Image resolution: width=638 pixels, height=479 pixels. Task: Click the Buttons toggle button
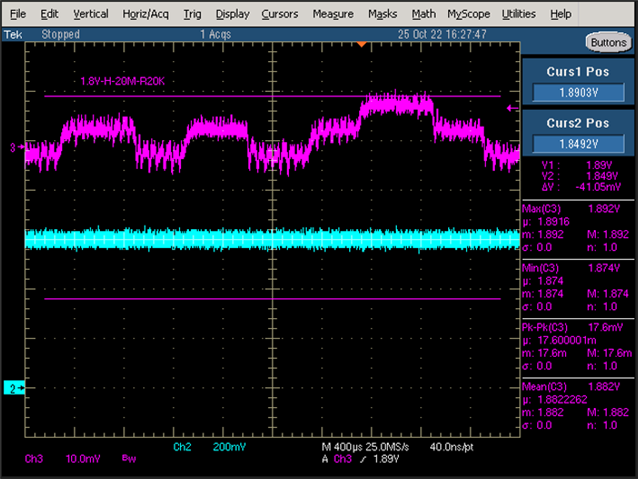click(x=608, y=42)
